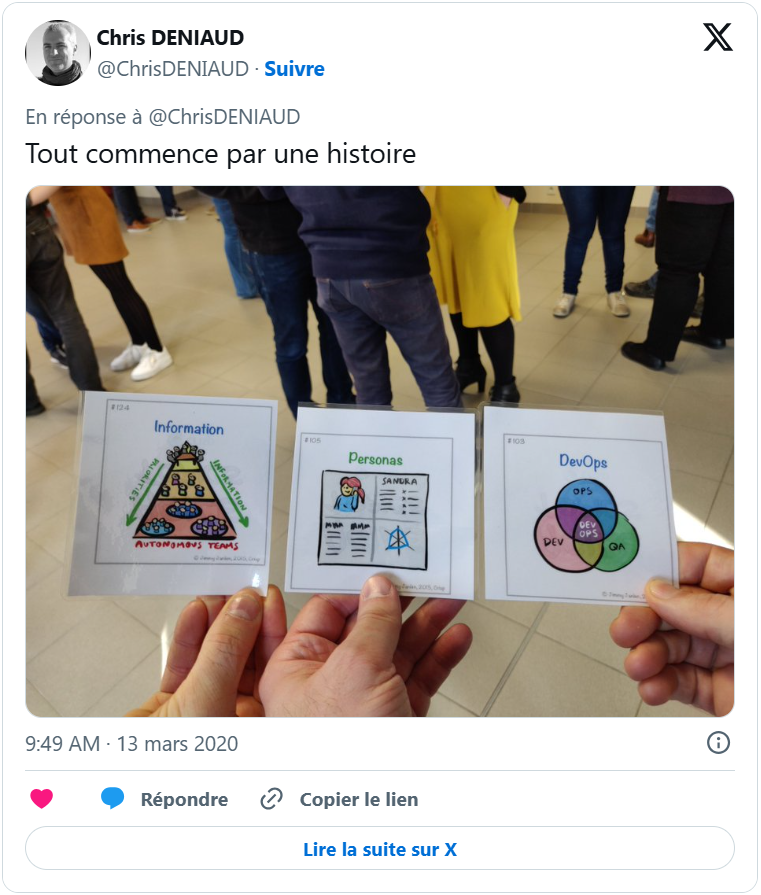Click the Lire la suite sur X button
This screenshot has width=761, height=895.
click(380, 849)
